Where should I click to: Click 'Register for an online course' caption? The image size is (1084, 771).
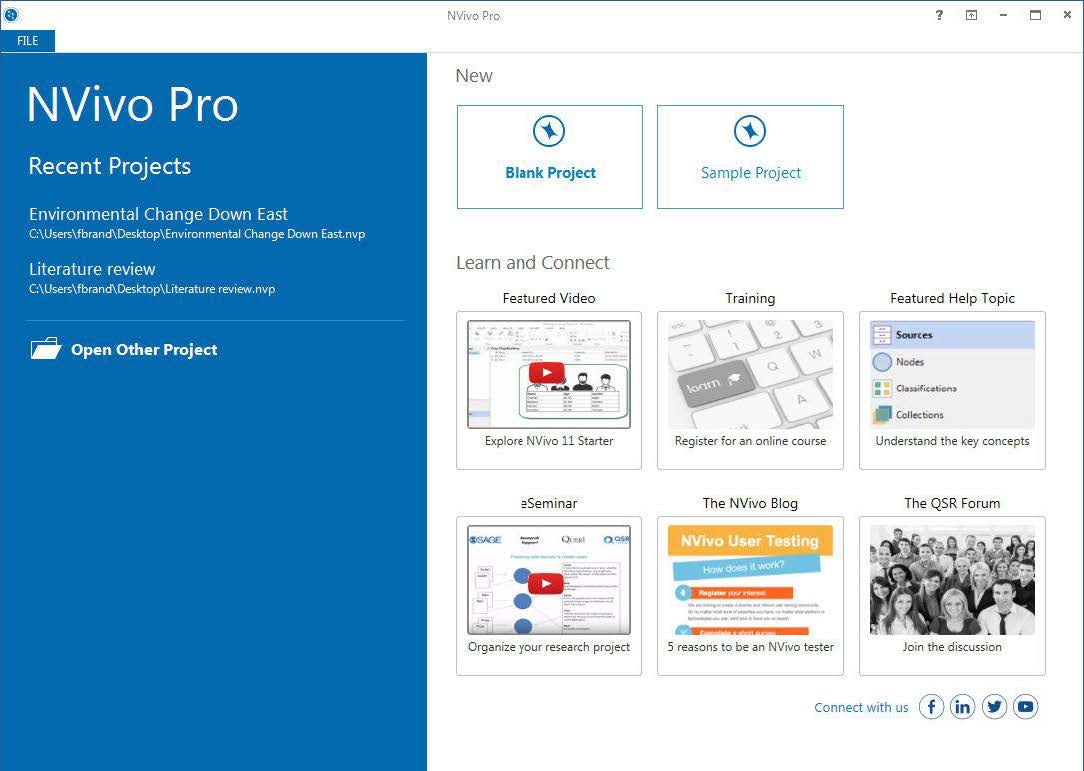click(750, 441)
